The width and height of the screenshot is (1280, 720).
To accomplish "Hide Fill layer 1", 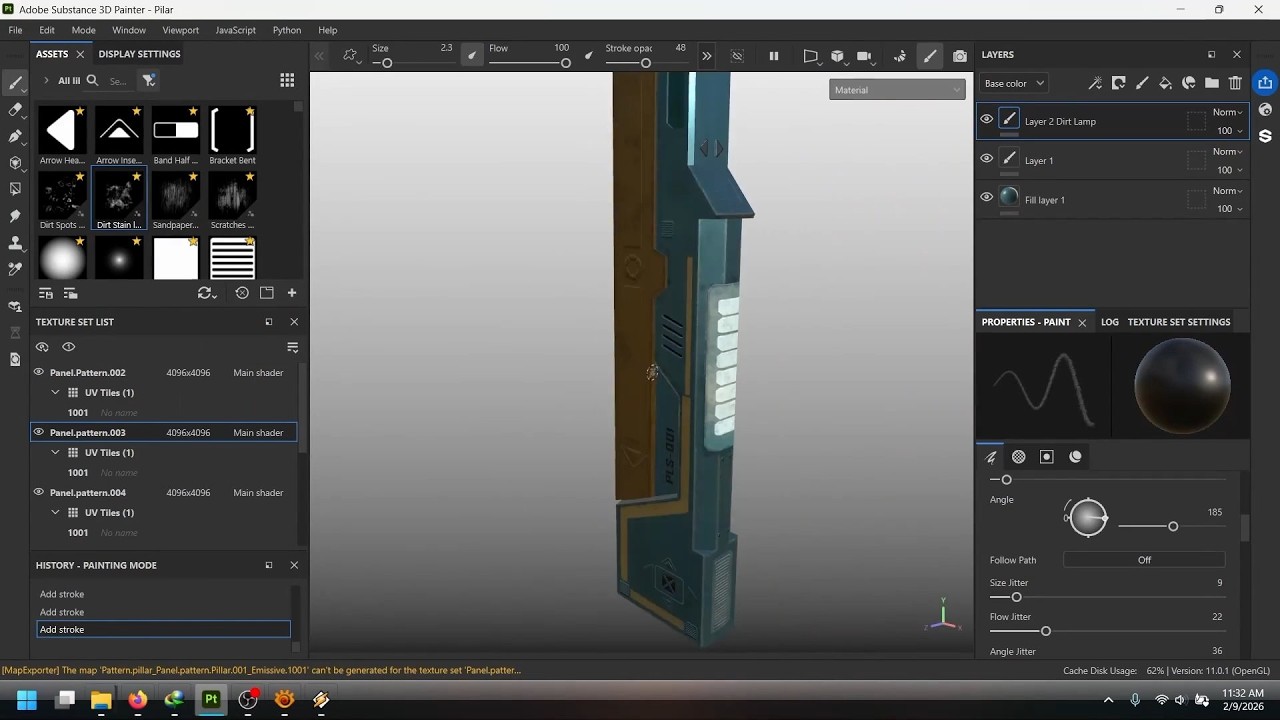I will (986, 197).
